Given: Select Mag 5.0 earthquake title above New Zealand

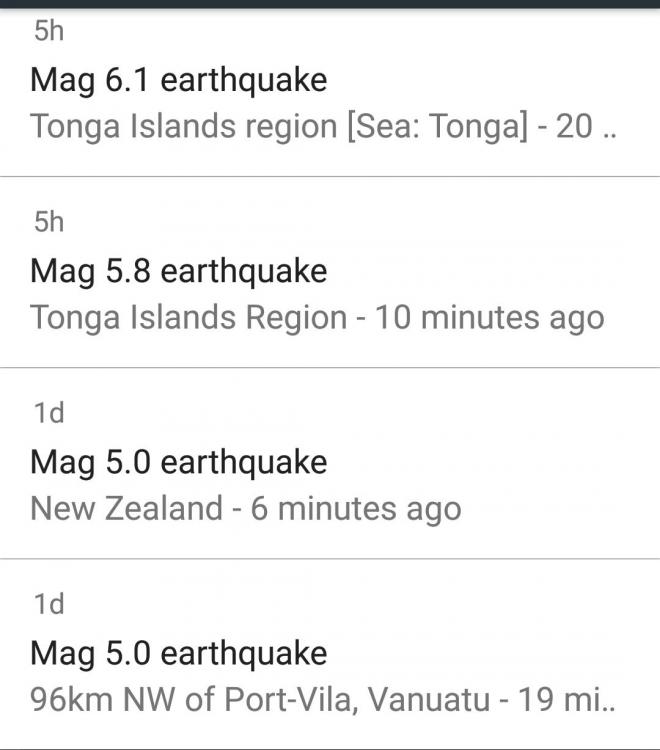Looking at the screenshot, I should point(179,462).
